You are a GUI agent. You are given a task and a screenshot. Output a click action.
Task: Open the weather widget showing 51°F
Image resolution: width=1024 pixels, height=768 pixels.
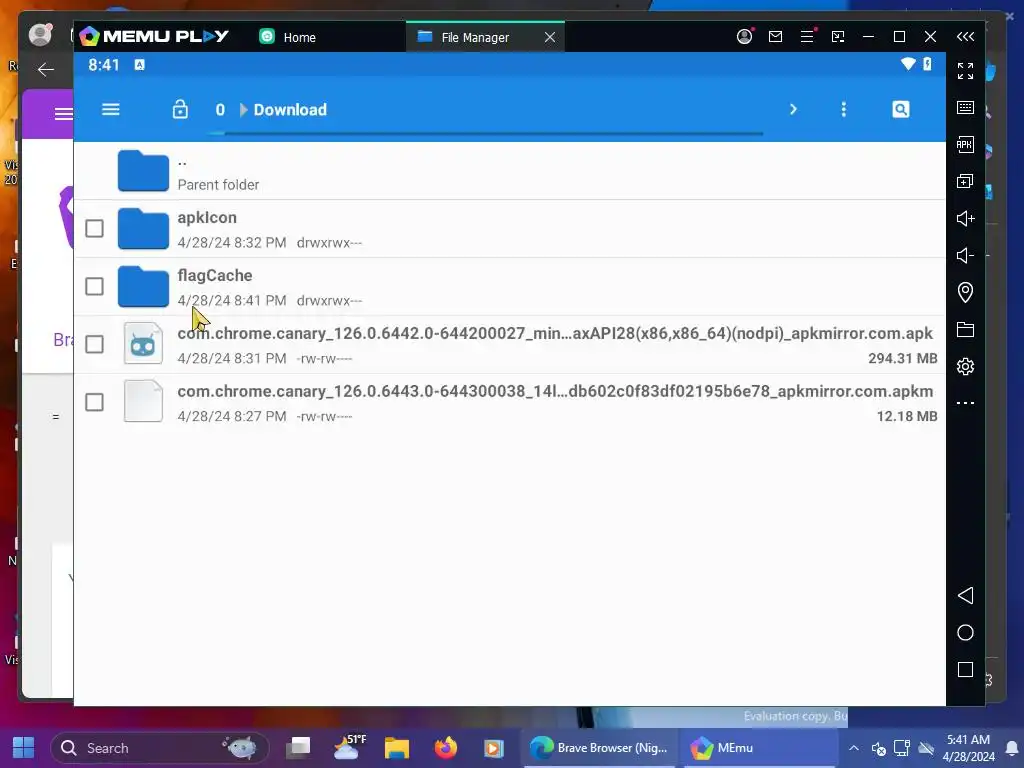tap(349, 747)
